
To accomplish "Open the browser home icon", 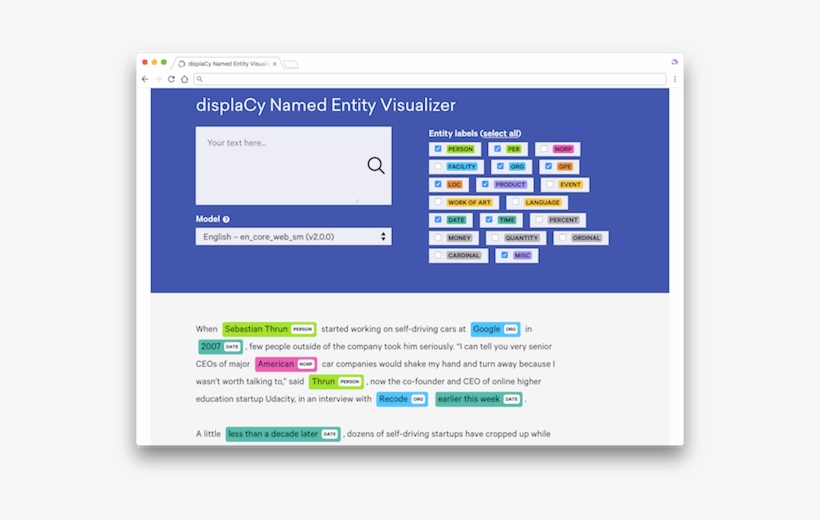I will (185, 79).
